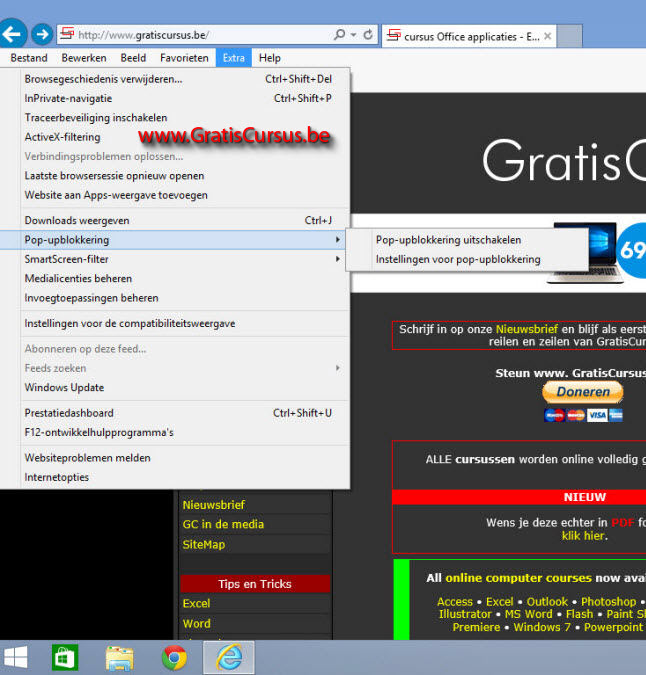The width and height of the screenshot is (646, 675).
Task: Click the klik hier link
Action: pyautogui.click(x=584, y=536)
